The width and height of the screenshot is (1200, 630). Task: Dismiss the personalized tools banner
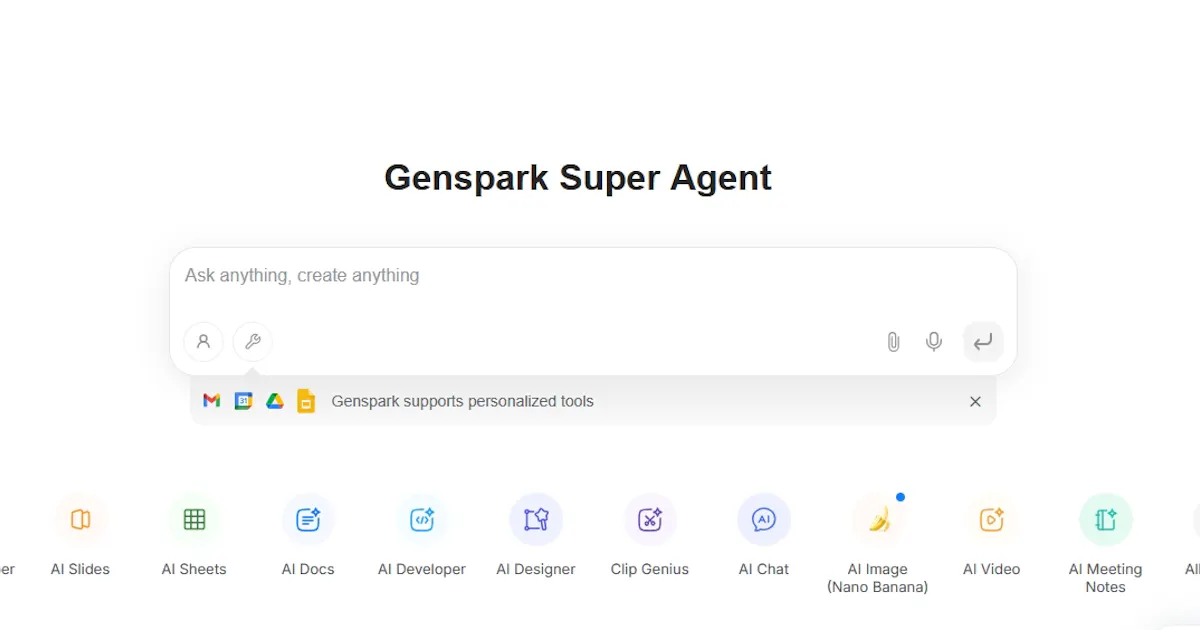tap(975, 401)
